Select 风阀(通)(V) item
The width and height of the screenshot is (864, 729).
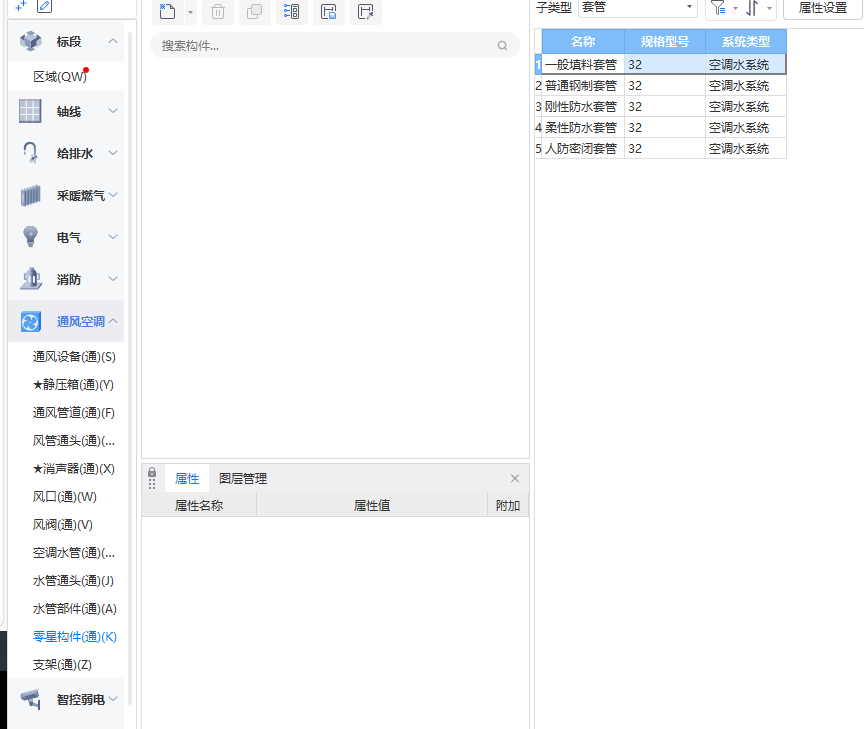pos(62,525)
